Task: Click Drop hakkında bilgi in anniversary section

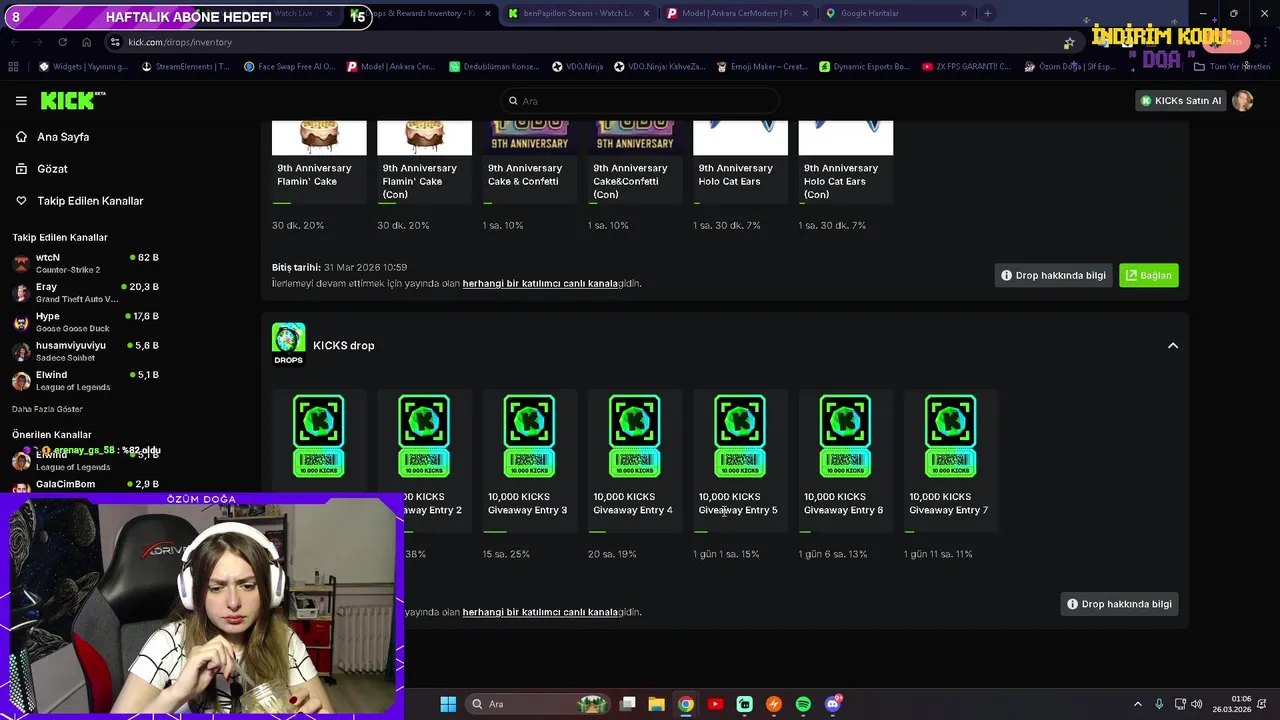Action: [1053, 275]
